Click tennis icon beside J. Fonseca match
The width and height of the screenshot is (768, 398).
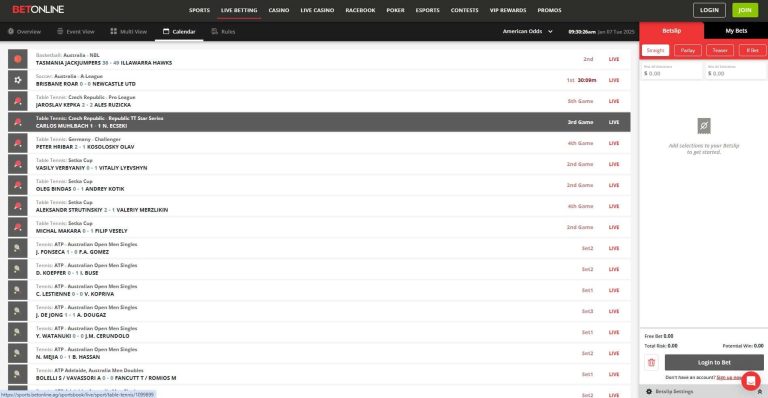(x=18, y=248)
